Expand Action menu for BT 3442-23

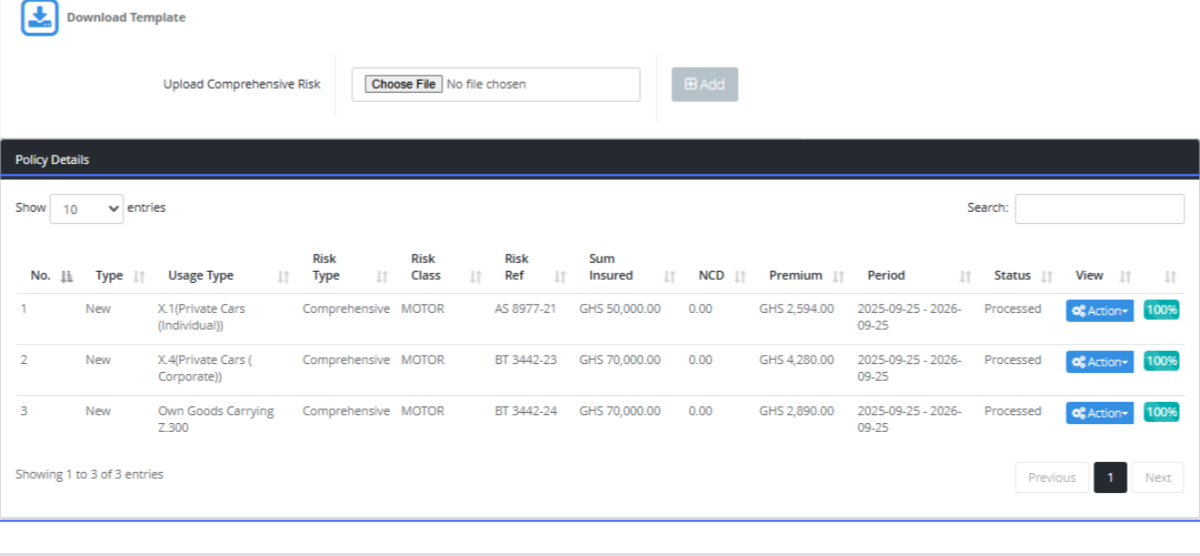[1099, 362]
